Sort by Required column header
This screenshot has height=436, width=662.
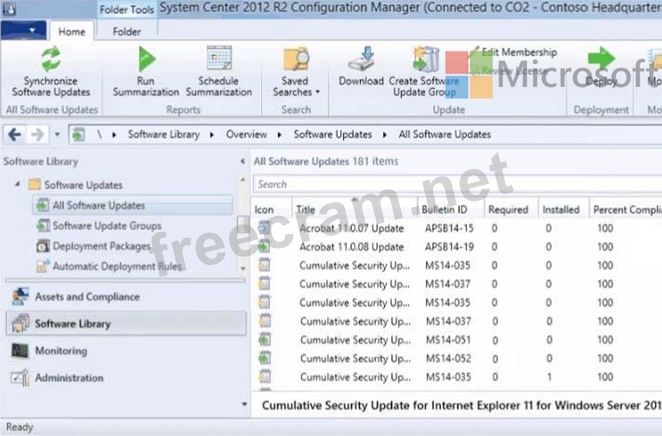(508, 210)
